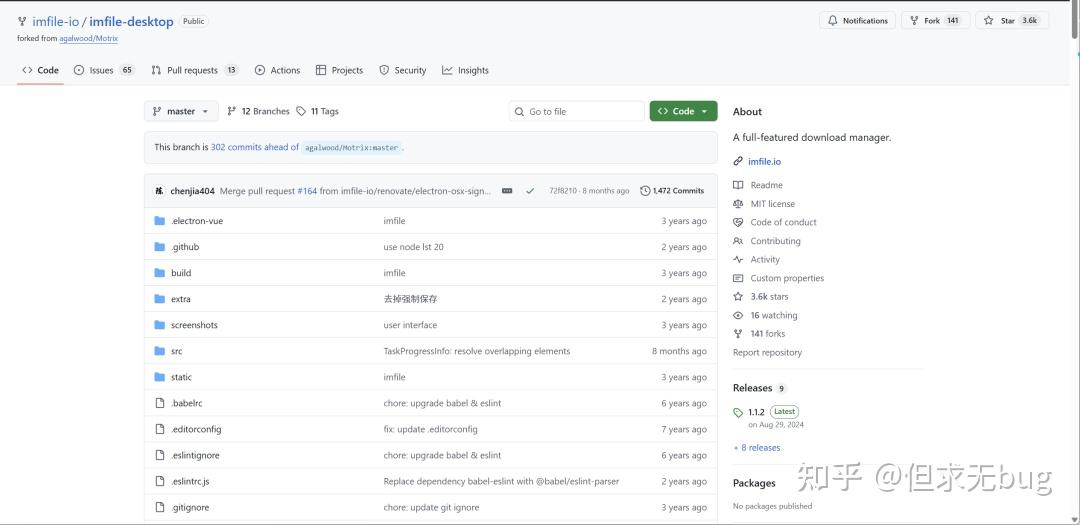Open the Insights tab
Screen dimensions: 1080x525
[x=466, y=70]
